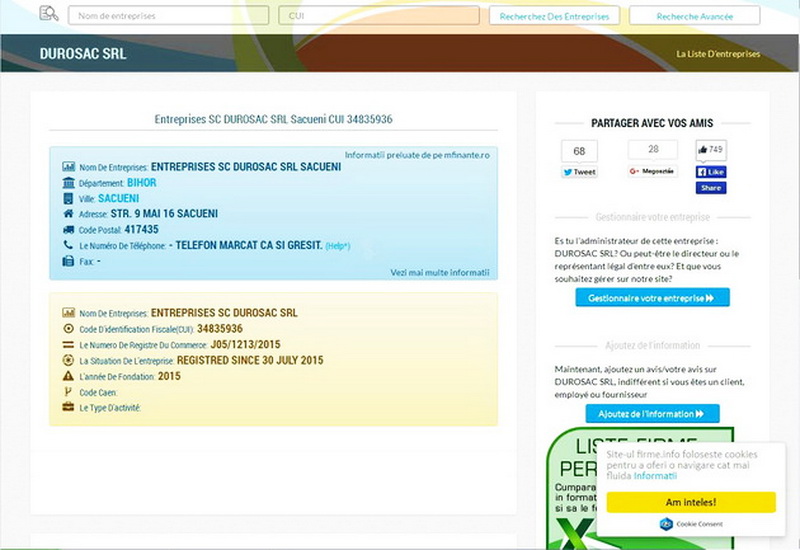Click the Facebook Like button
Viewport: 800px width, 550px height.
coord(711,172)
